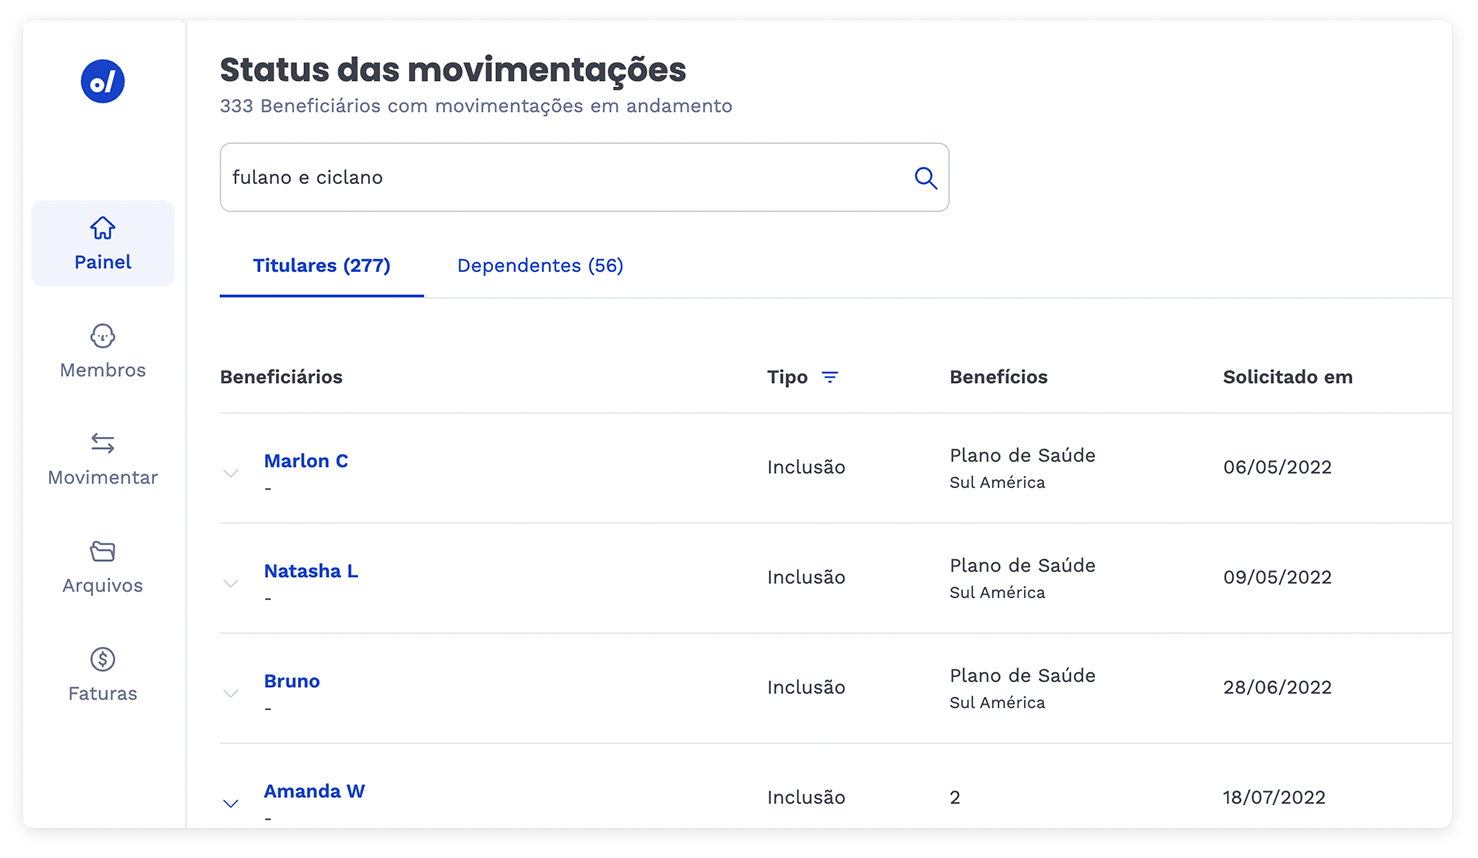Switch to the Titulares (277) tab
This screenshot has width=1478, height=858.
pos(322,266)
